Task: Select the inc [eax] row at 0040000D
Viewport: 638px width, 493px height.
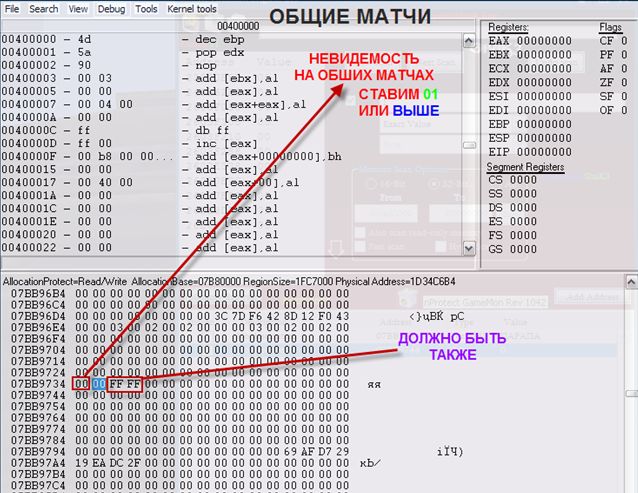Action: 232,144
